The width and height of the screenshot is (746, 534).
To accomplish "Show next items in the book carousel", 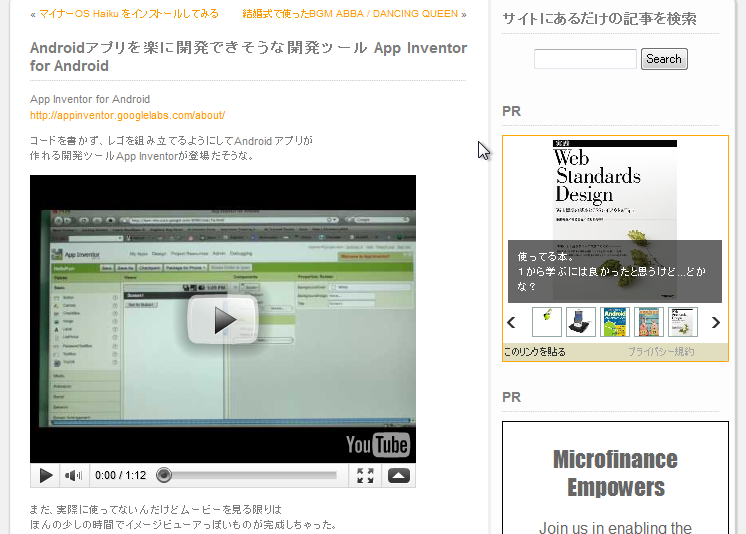I will (x=716, y=323).
